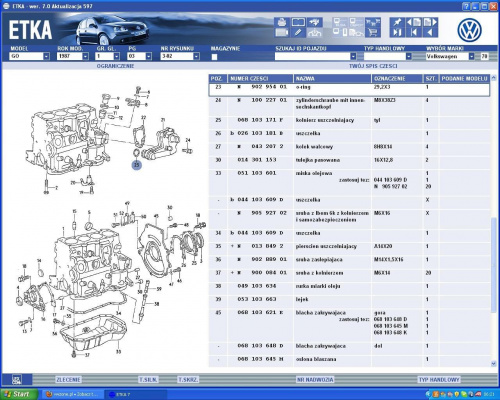Click the bottom-left status bar icon

17,379
